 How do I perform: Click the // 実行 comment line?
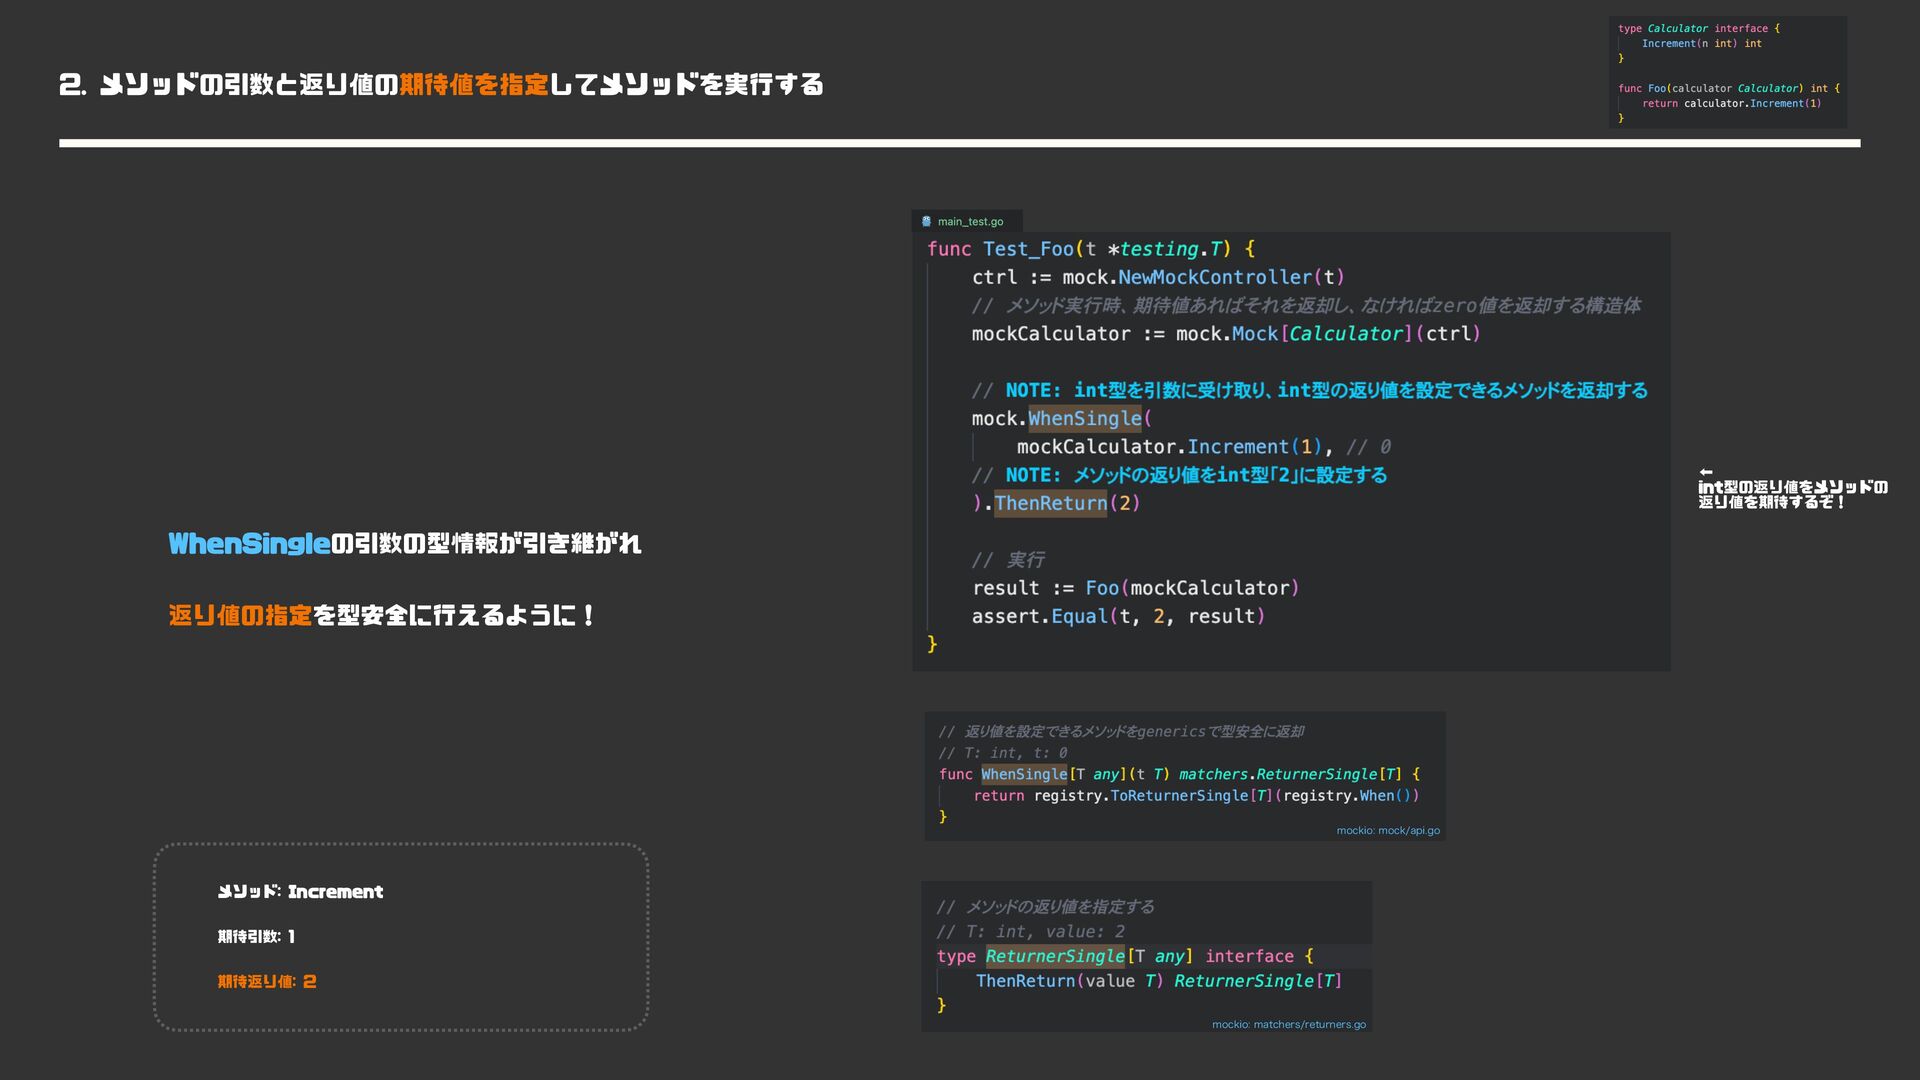pos(1008,560)
